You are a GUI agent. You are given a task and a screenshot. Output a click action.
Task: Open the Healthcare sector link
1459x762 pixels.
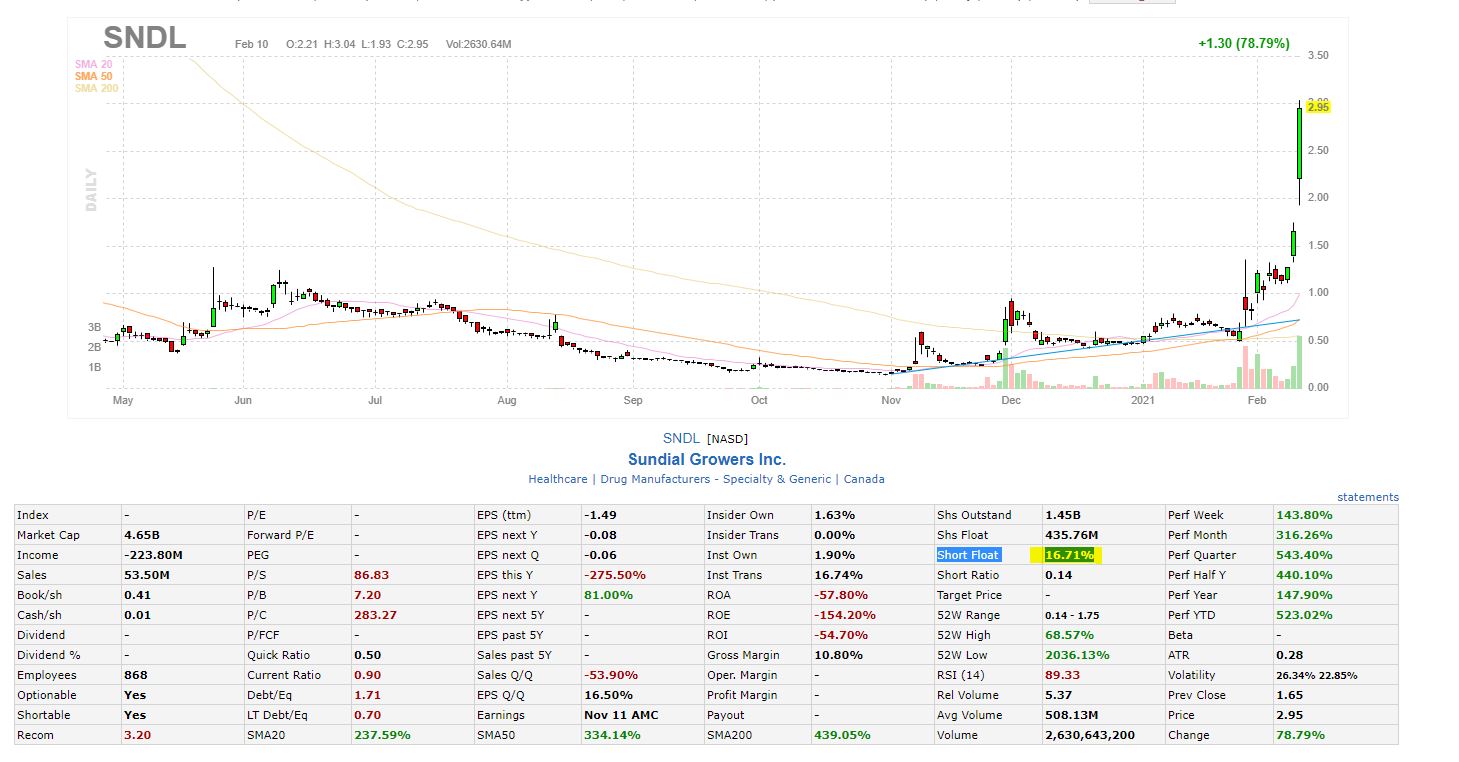pos(558,479)
